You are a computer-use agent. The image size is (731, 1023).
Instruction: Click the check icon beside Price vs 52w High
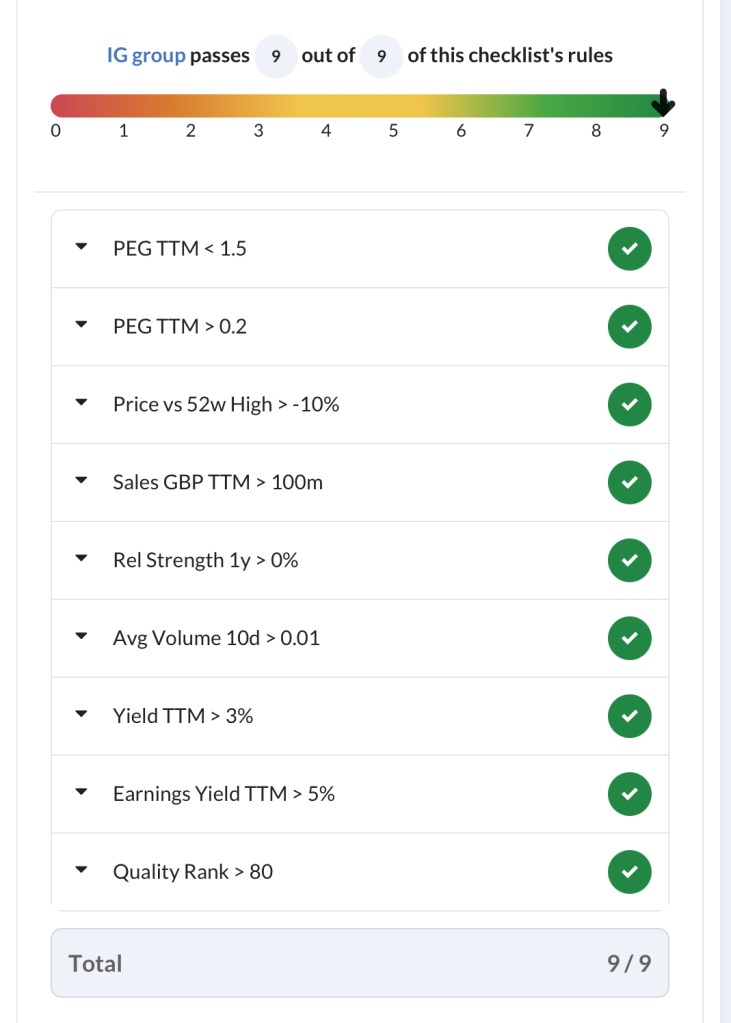point(629,404)
